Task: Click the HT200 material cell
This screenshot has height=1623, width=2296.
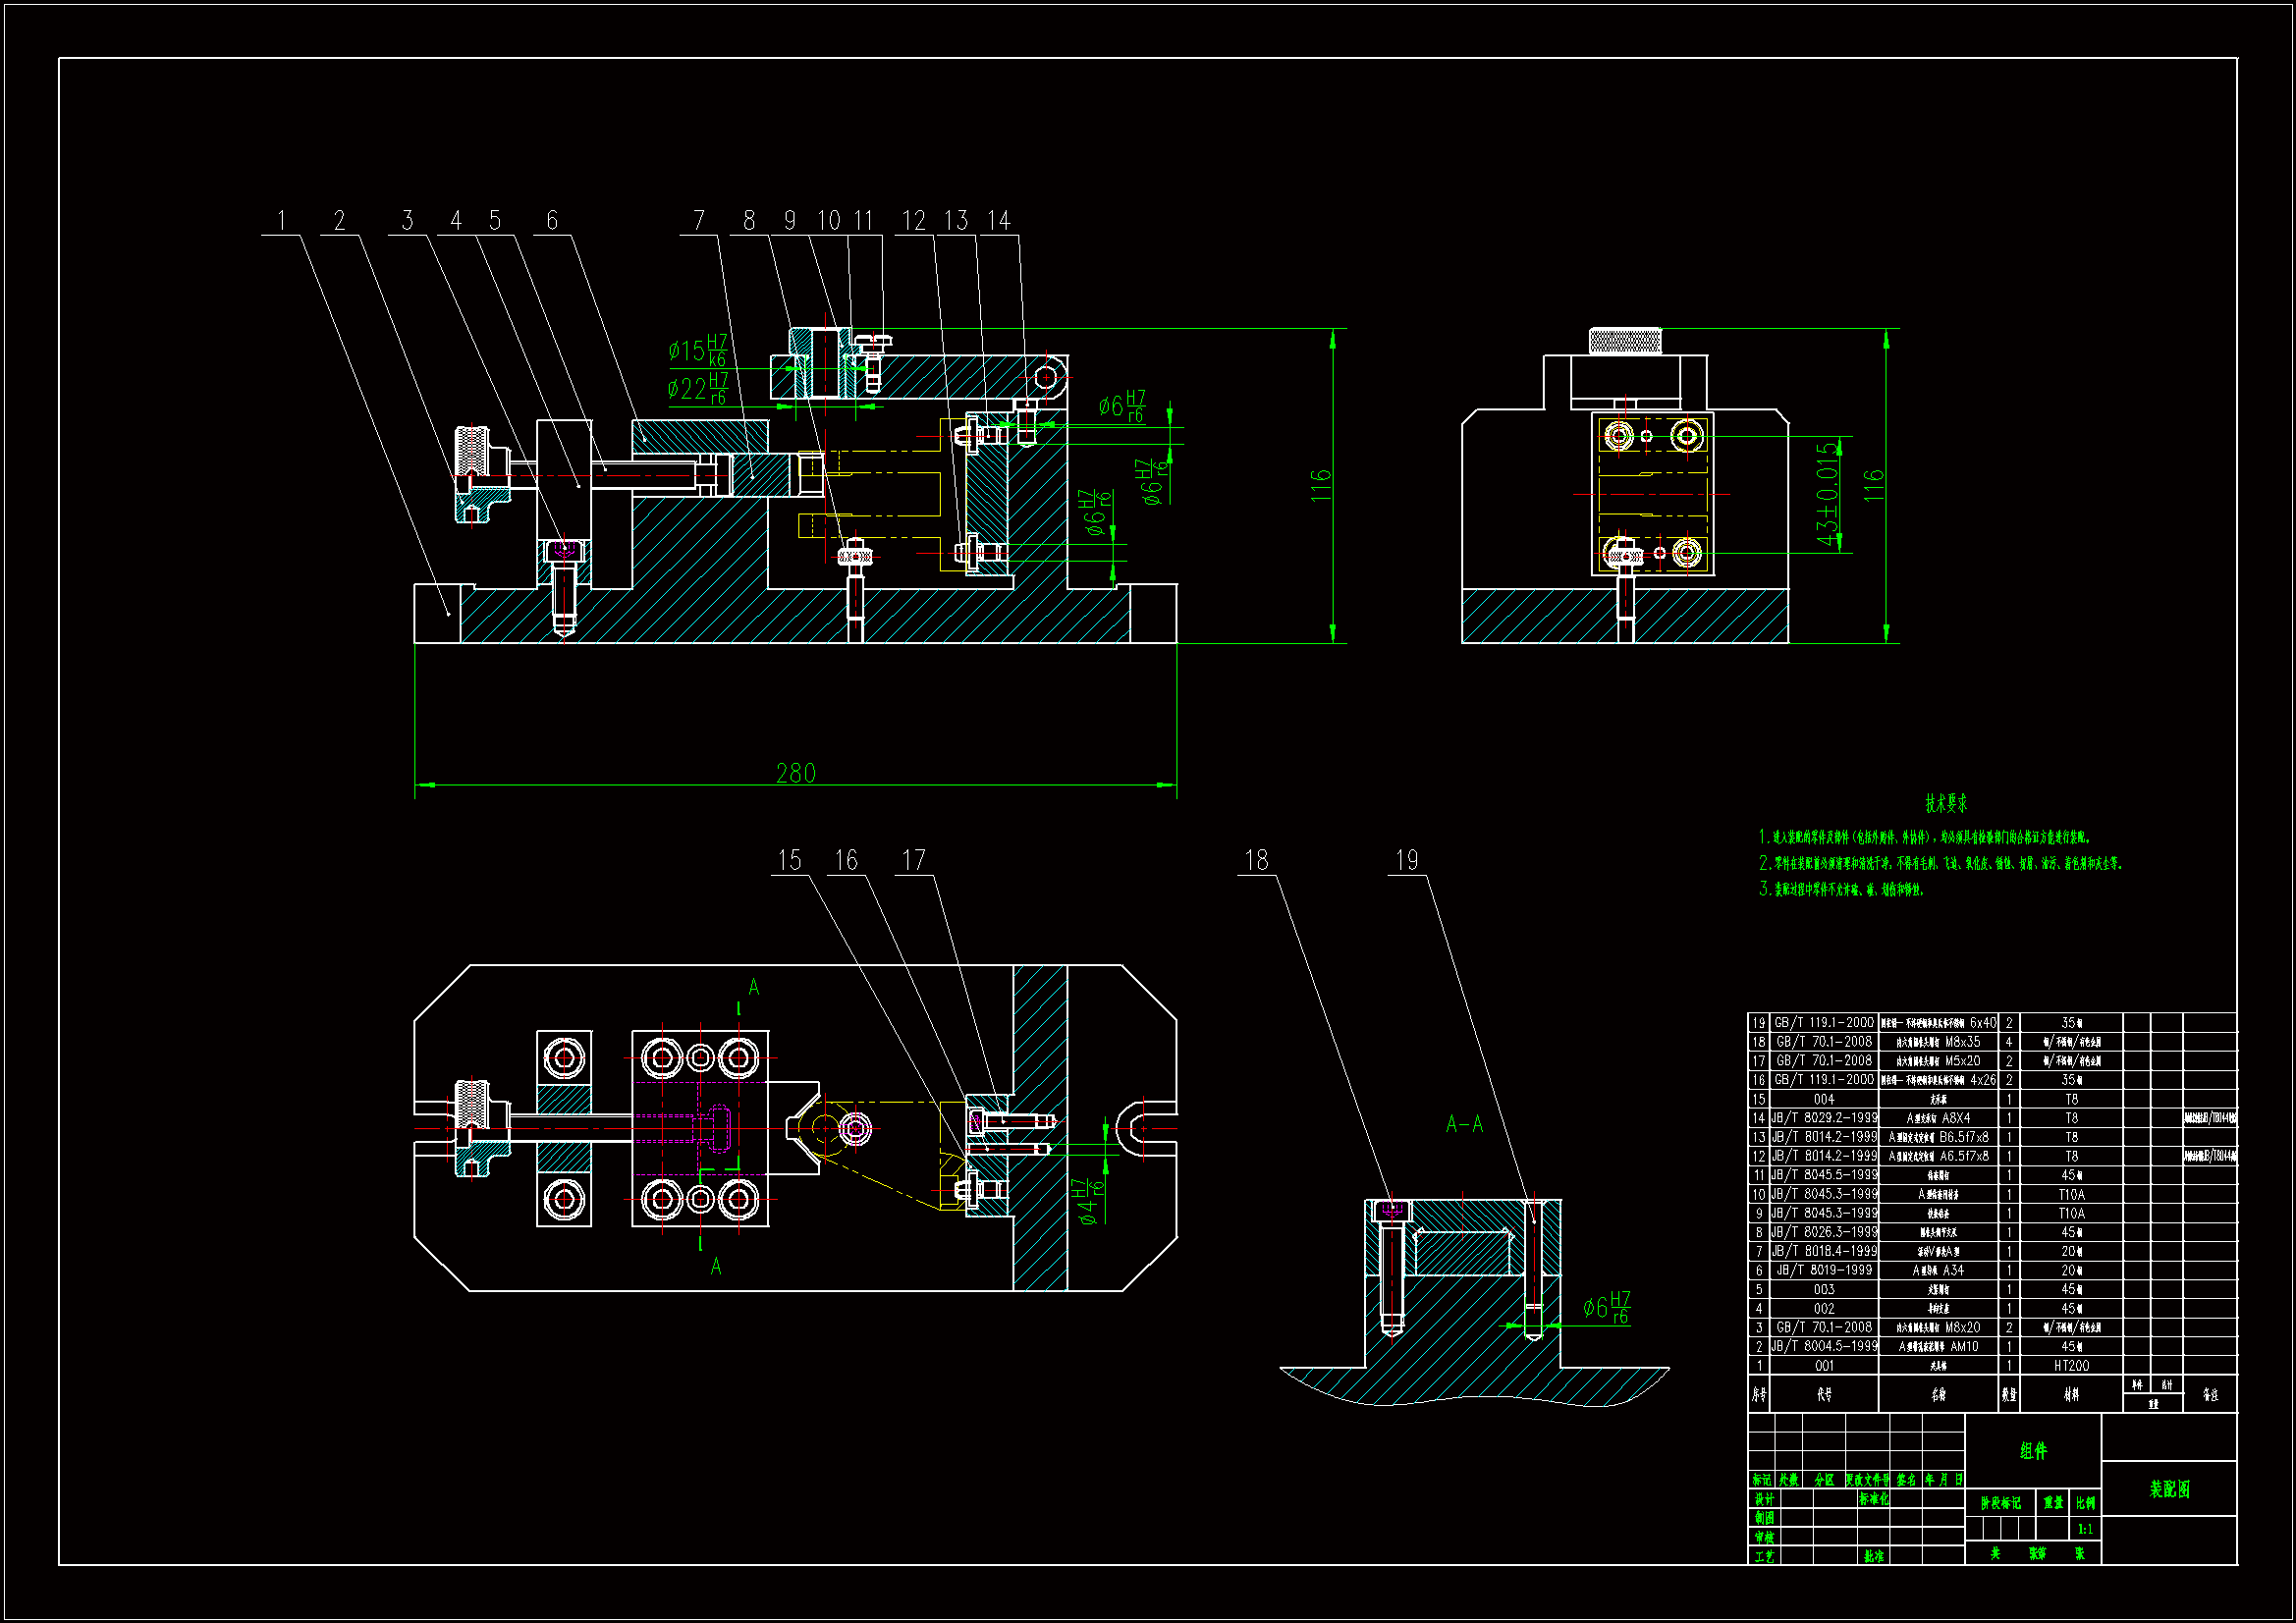Action: click(x=2071, y=1365)
